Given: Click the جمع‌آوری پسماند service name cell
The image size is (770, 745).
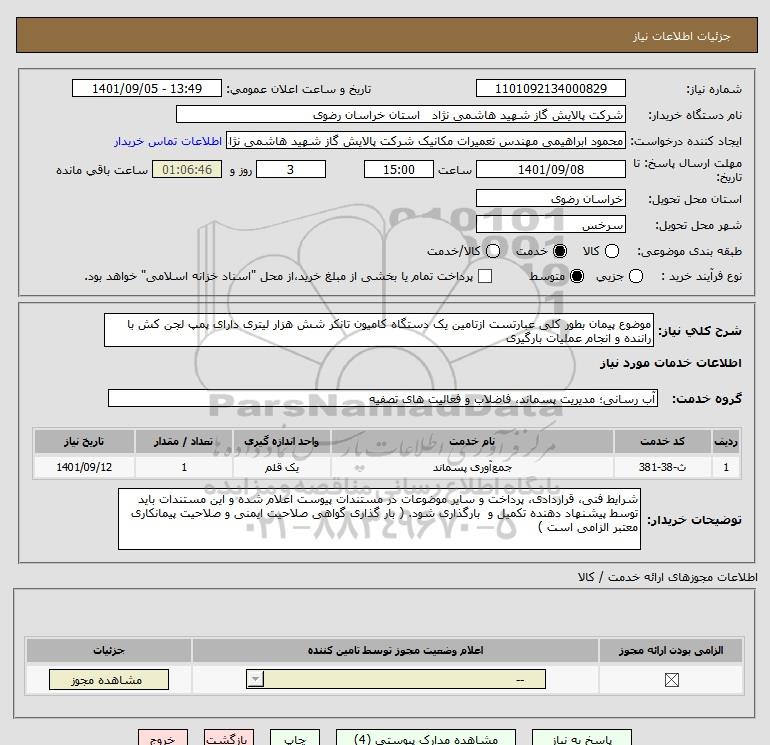Looking at the screenshot, I should (x=472, y=467).
